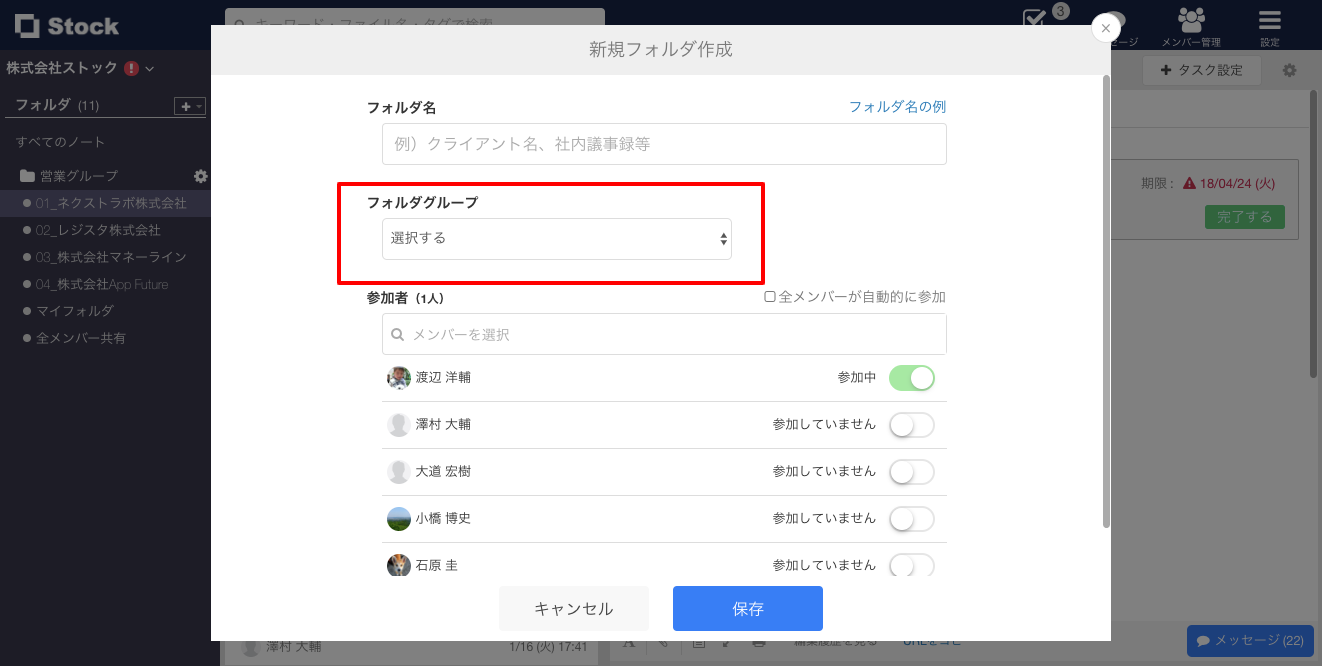Open the 設定 hamburger icon
Viewport: 1322px width, 666px height.
click(x=1268, y=20)
